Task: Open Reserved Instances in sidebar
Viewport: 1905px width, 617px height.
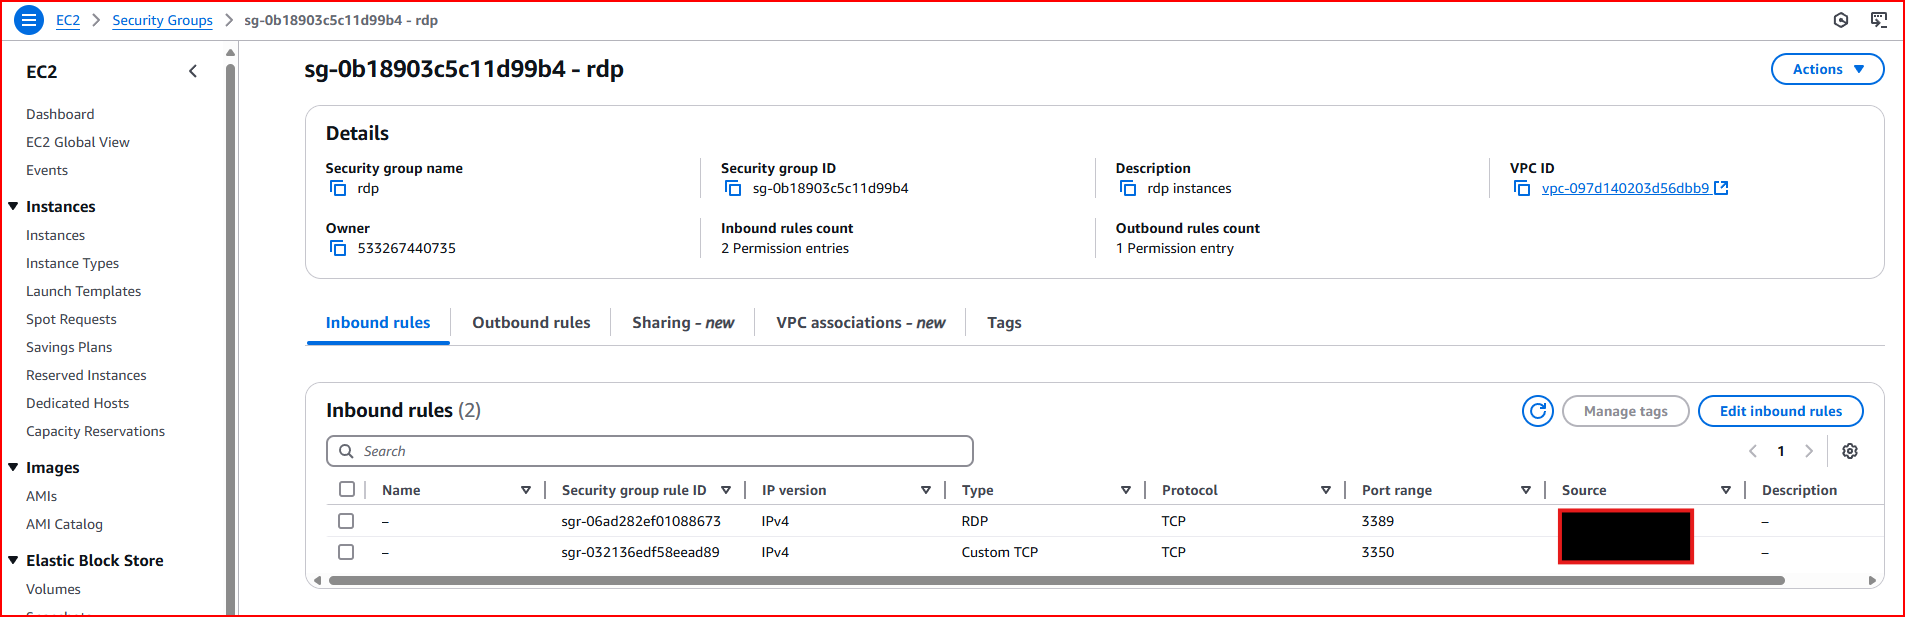Action: pyautogui.click(x=86, y=375)
